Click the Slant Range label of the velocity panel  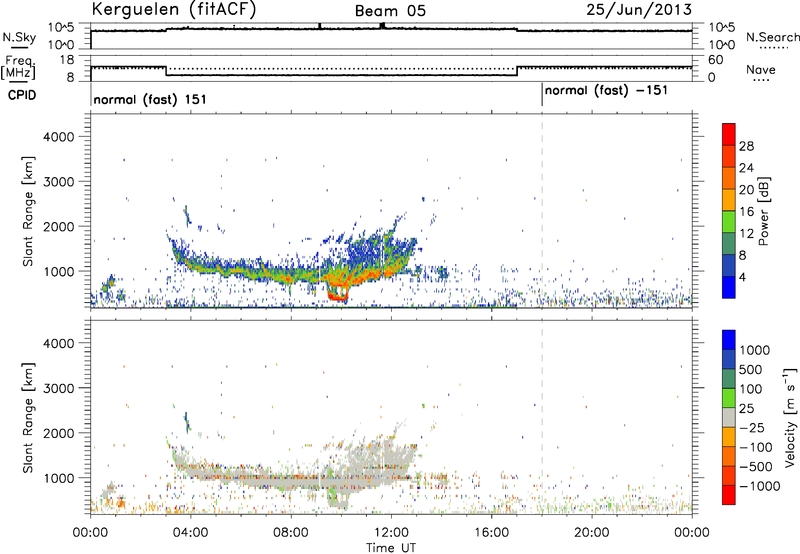[x=28, y=418]
